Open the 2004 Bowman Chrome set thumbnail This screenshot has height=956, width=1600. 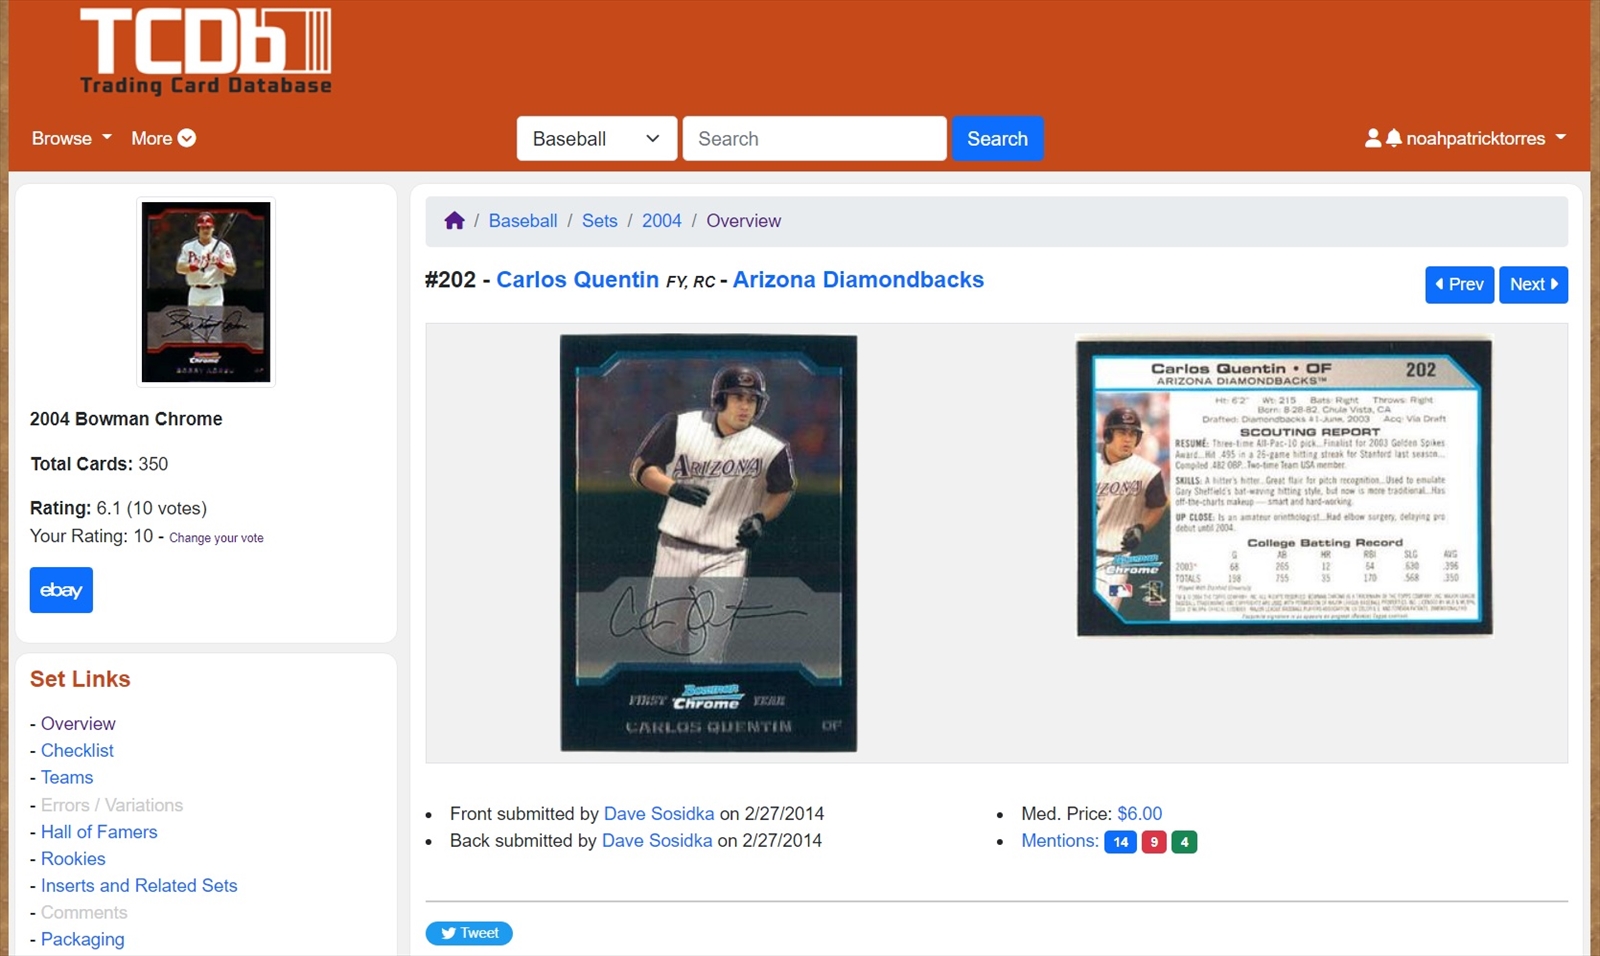pos(206,292)
